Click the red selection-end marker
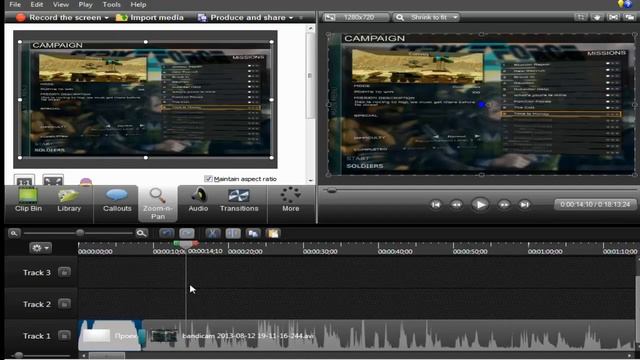 coord(196,244)
